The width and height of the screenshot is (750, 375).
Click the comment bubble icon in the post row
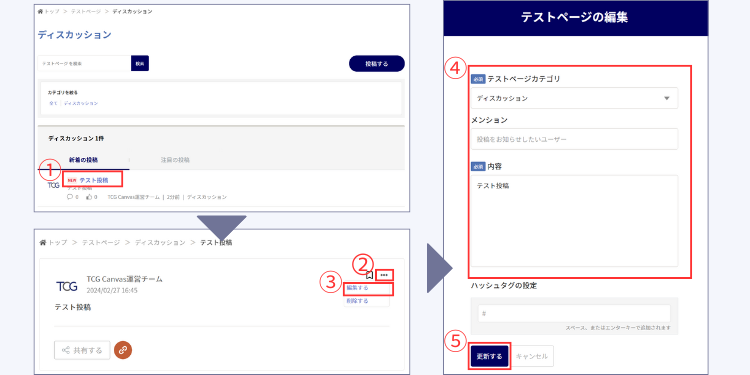[x=70, y=197]
